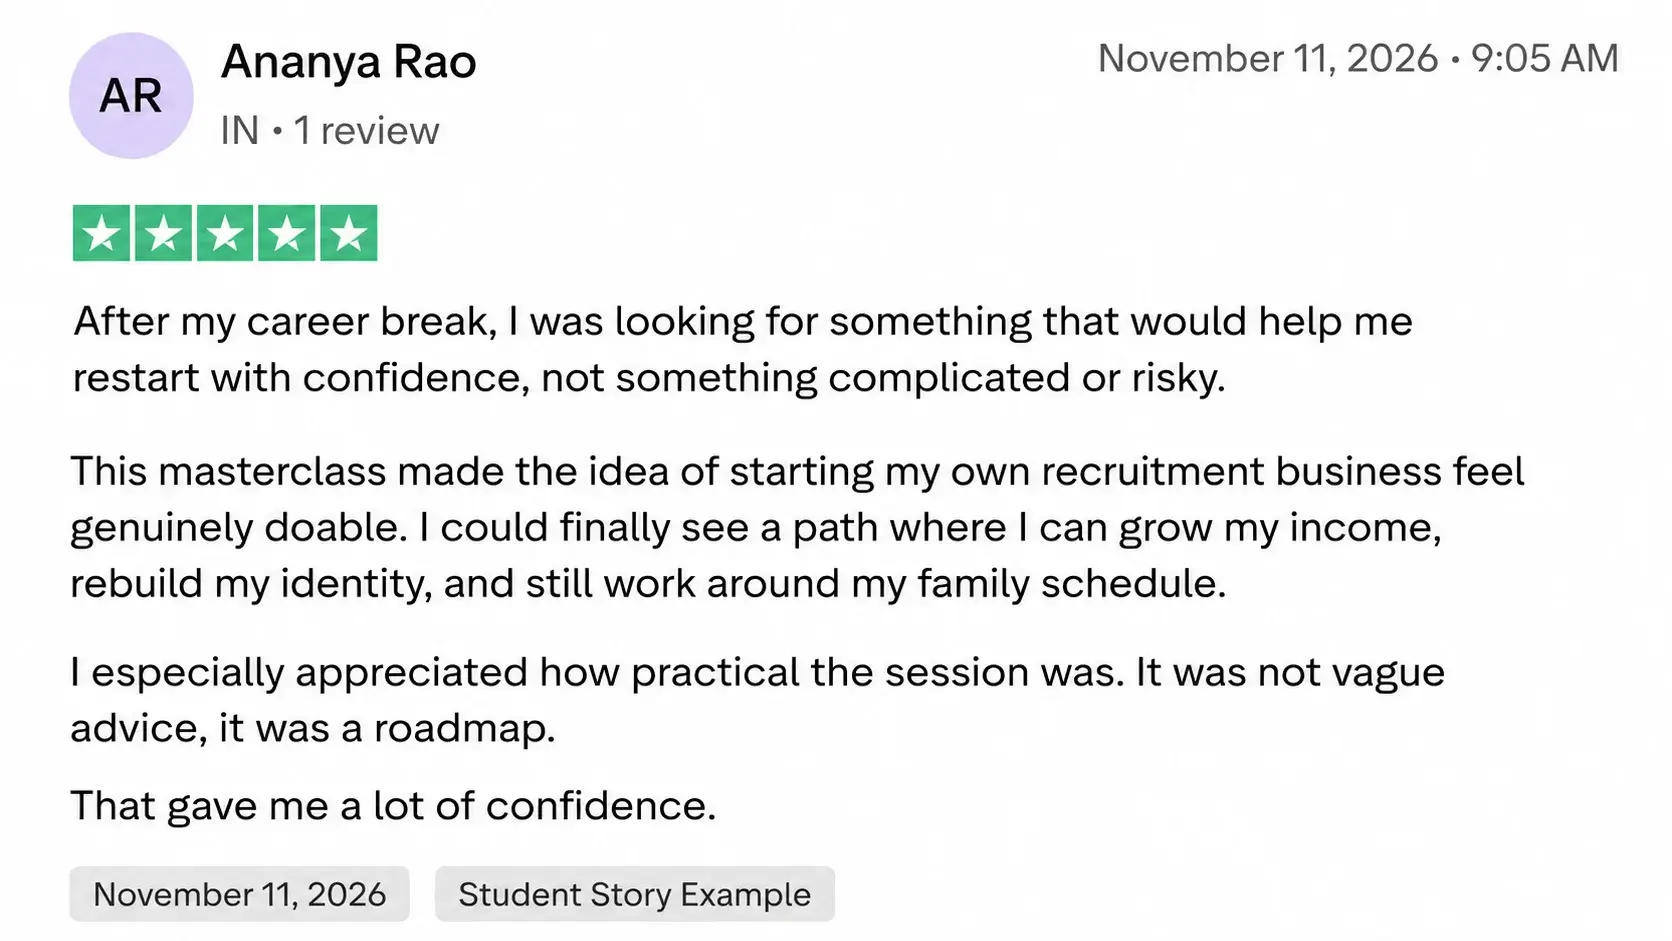The height and width of the screenshot is (941, 1672).
Task: Click the first green star
Action: click(x=101, y=233)
